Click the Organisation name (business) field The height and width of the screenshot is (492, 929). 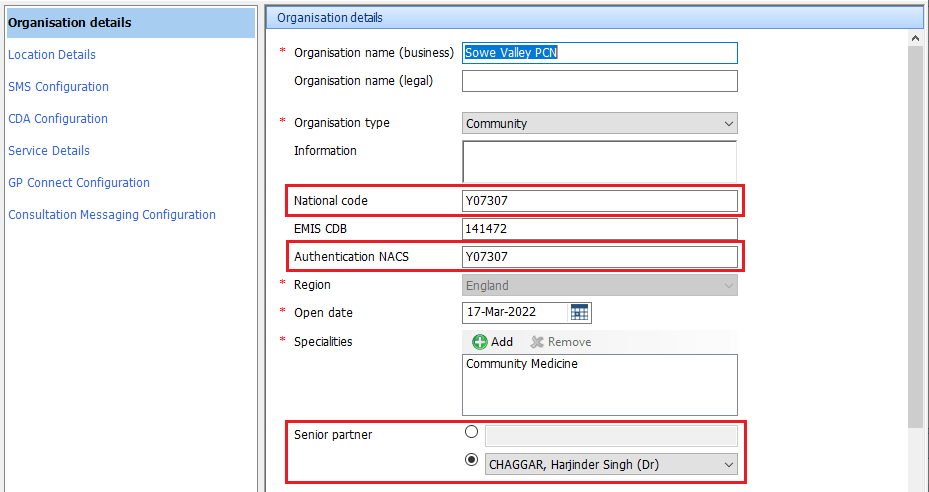[x=600, y=53]
